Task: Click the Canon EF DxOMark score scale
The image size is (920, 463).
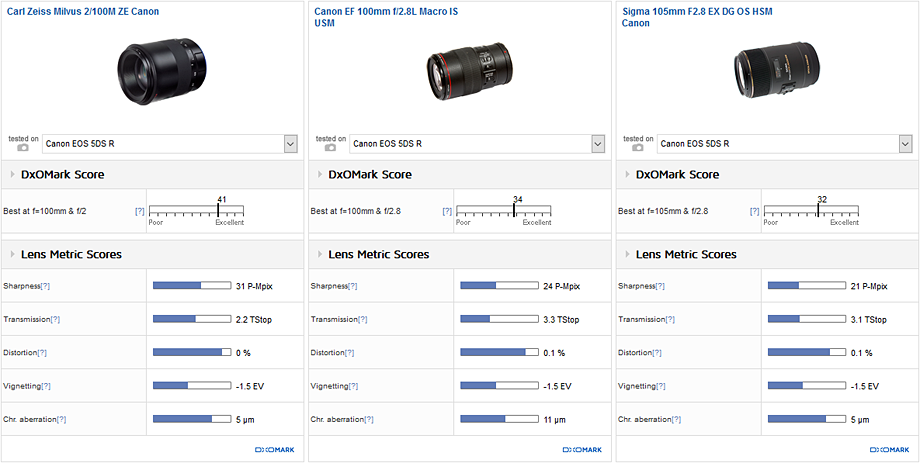Action: [x=504, y=211]
